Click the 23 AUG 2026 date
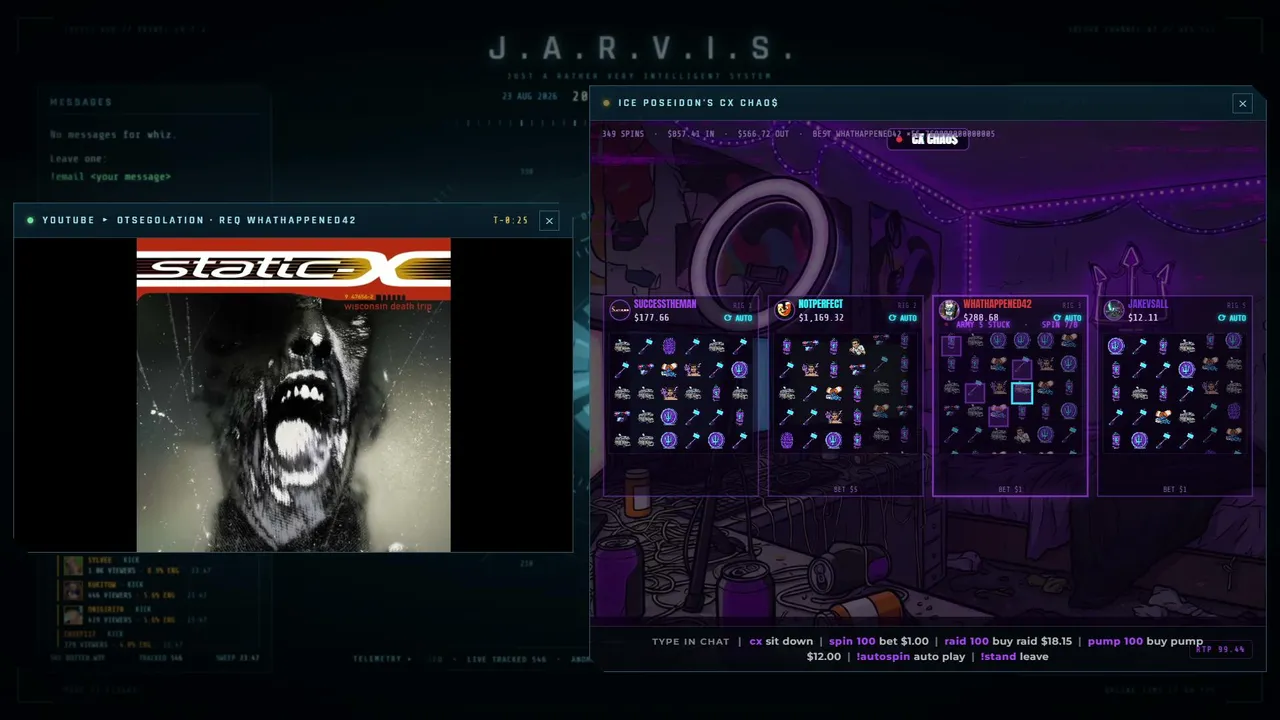The width and height of the screenshot is (1280, 720). pyautogui.click(x=529, y=97)
